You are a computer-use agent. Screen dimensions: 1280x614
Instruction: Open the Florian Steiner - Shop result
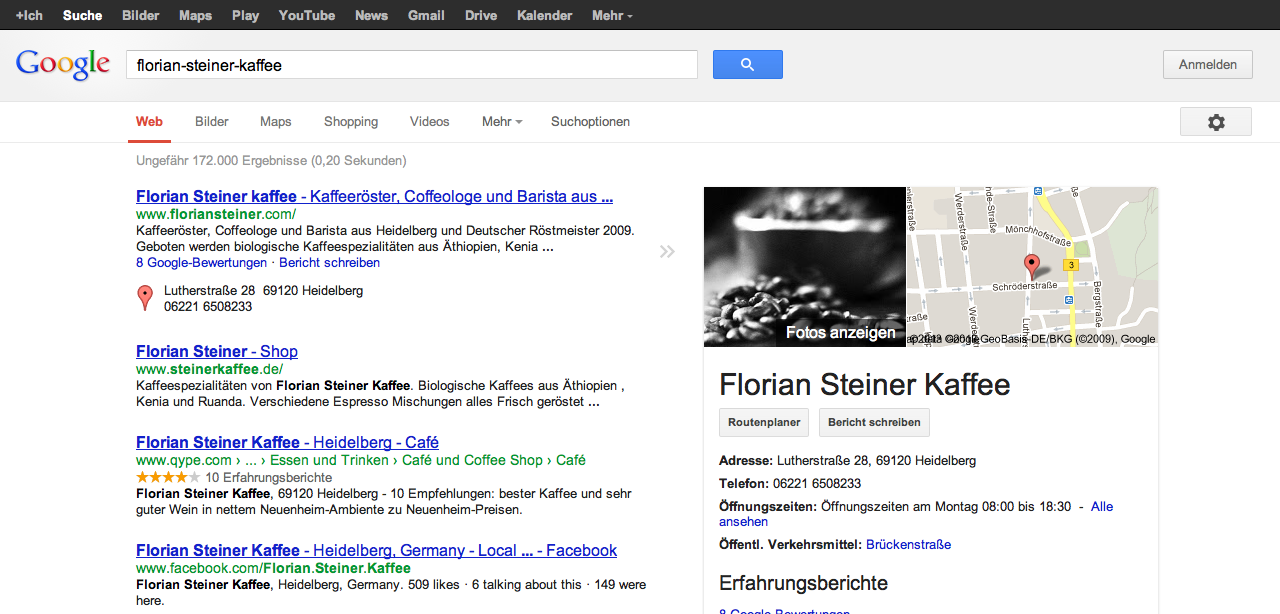click(217, 351)
